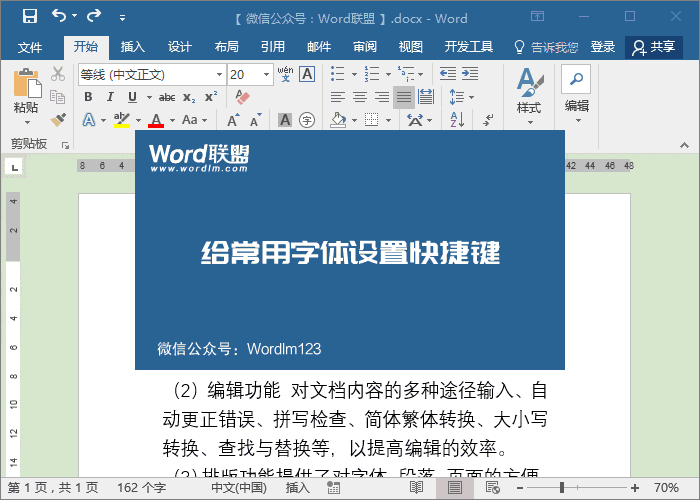Screen dimensions: 700x500
Task: Apply red font color
Action: 156,120
